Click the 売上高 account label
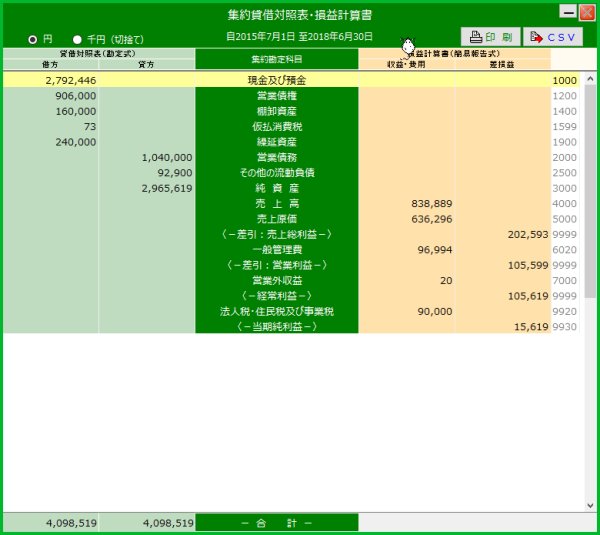Image resolution: width=600 pixels, height=535 pixels. (x=277, y=203)
